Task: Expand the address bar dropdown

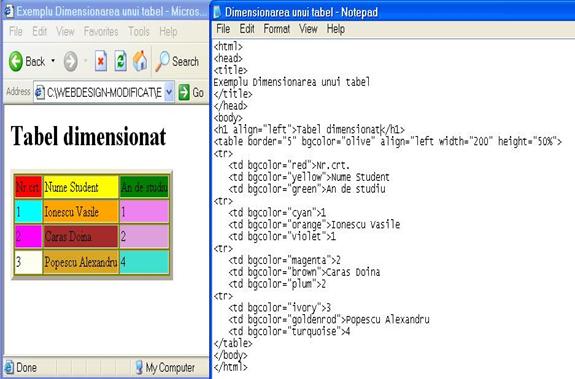Action: (169, 92)
